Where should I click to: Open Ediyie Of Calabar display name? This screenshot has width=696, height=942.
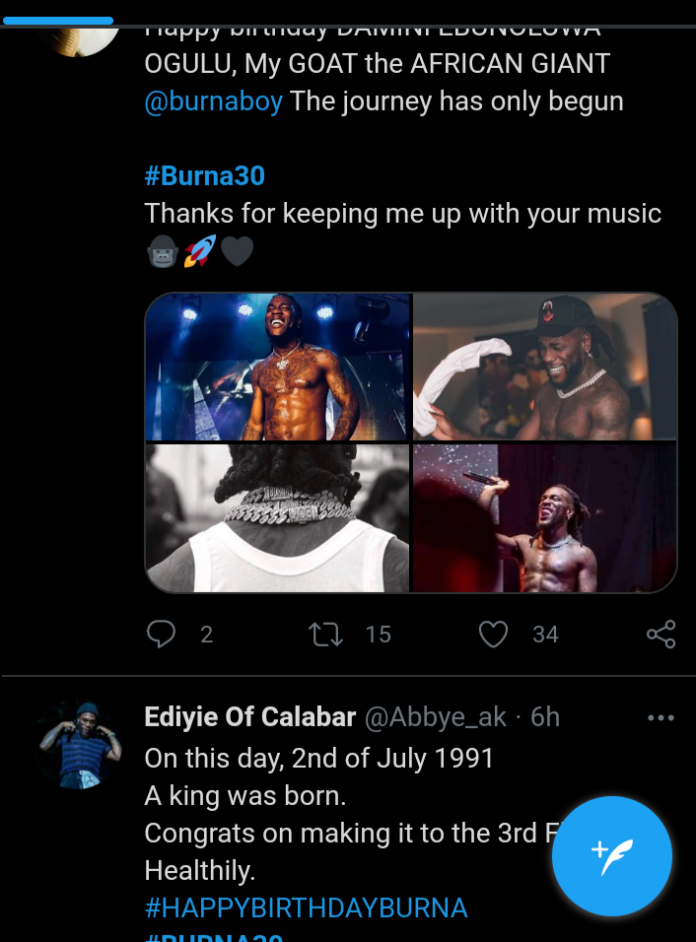[x=250, y=718]
